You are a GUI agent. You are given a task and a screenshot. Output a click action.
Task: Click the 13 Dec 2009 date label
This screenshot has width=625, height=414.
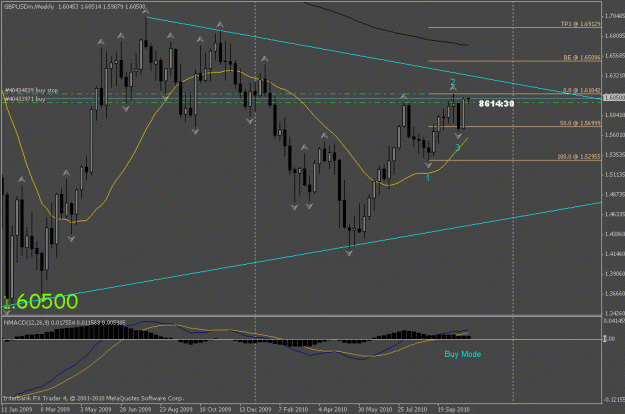click(255, 409)
